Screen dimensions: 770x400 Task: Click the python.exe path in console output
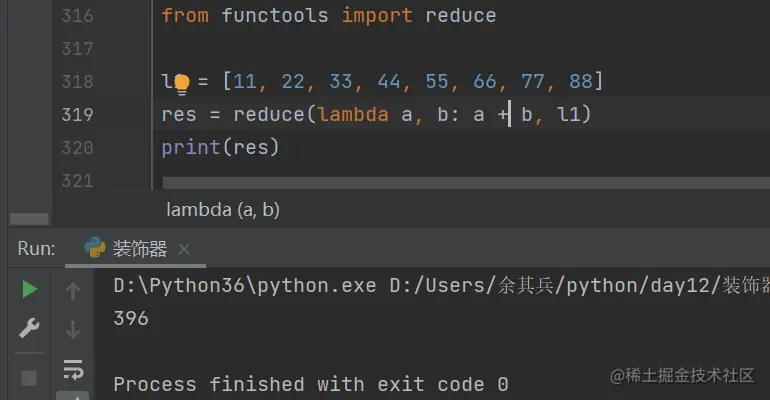(x=245, y=286)
